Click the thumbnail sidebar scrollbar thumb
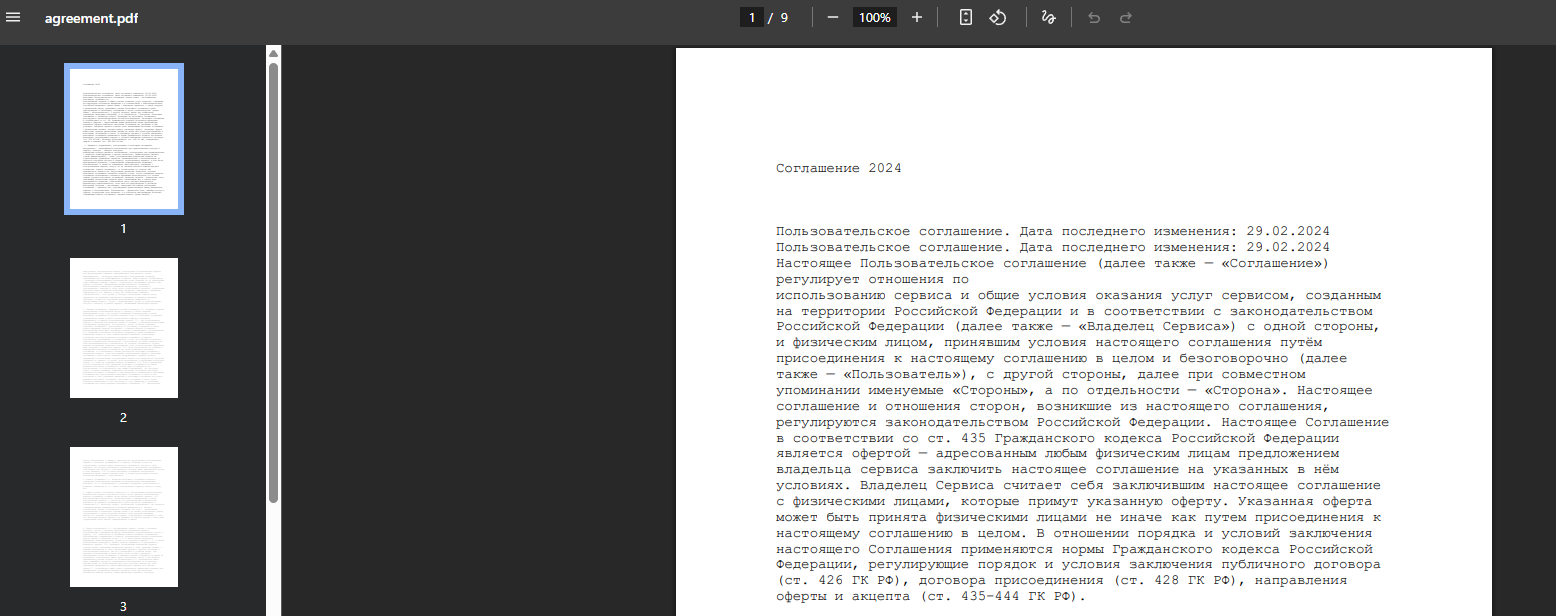 tap(273, 280)
